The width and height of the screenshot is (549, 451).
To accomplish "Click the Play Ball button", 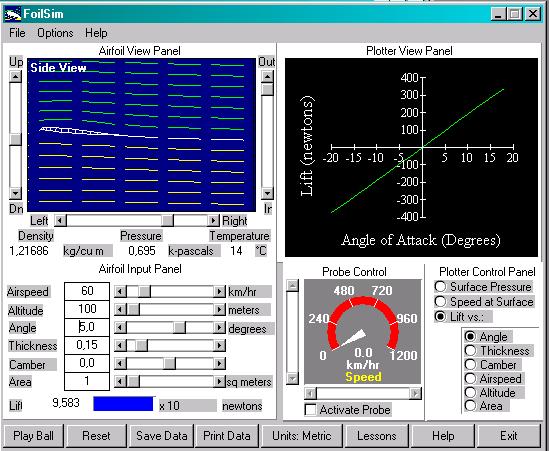I will click(x=33, y=436).
